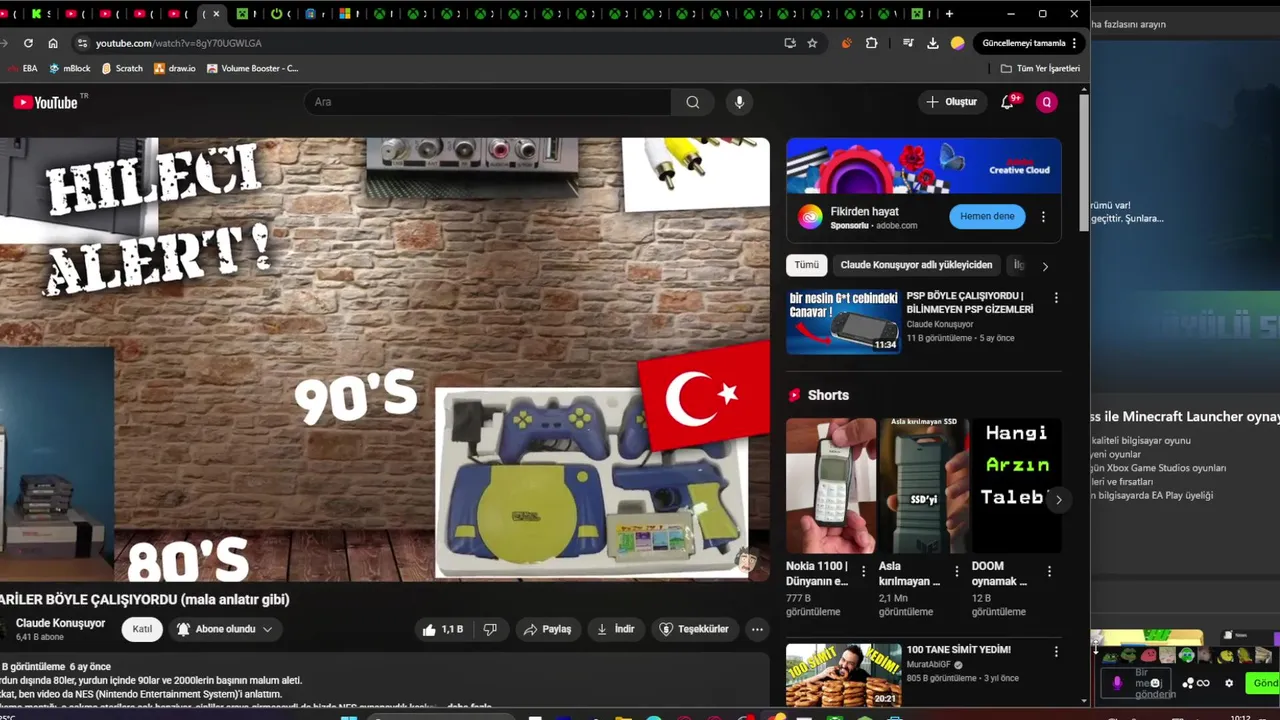
Task: Open options for Nokia 1100 short
Action: point(864,571)
